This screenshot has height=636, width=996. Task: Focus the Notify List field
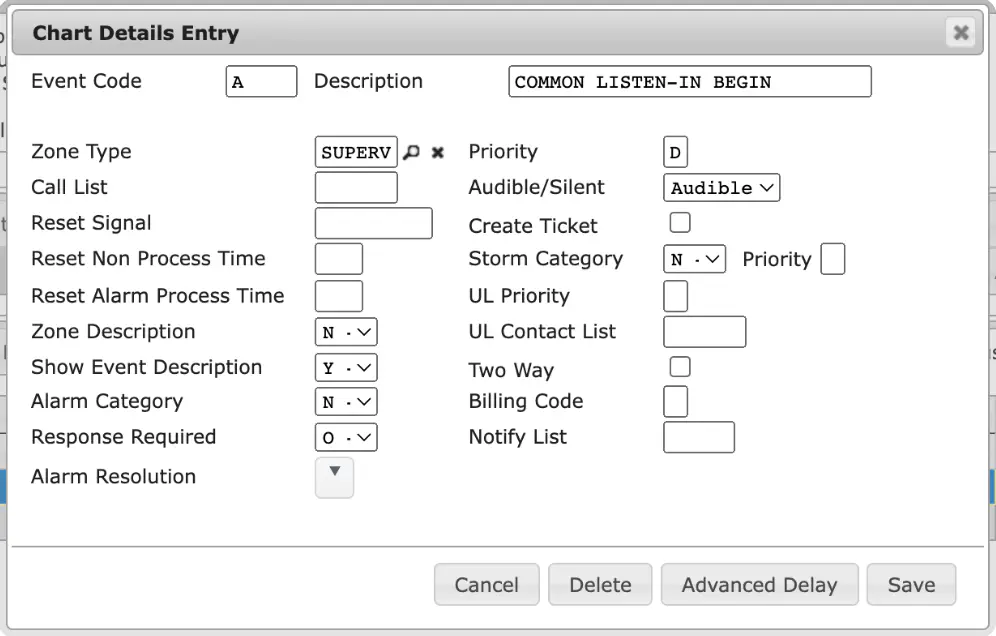(x=699, y=437)
